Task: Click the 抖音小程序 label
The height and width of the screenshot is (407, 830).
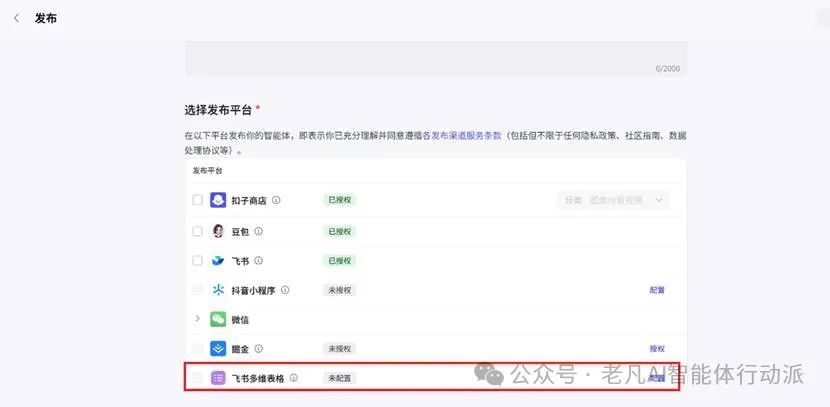Action: [253, 291]
